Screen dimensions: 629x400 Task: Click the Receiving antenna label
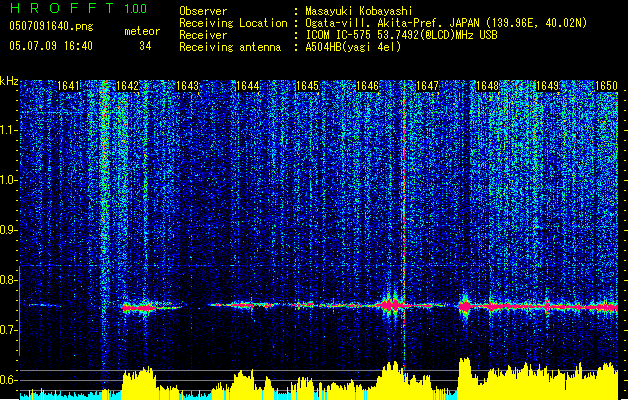pyautogui.click(x=230, y=47)
